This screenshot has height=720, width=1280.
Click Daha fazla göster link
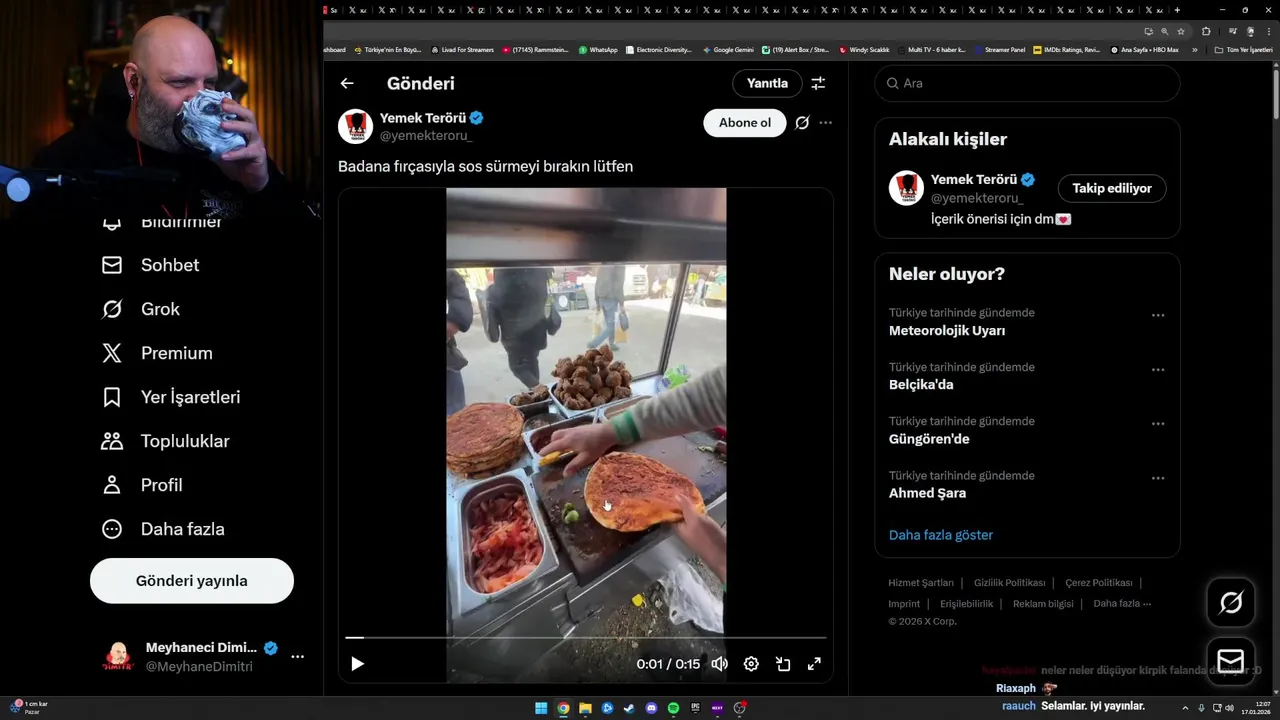pos(941,535)
